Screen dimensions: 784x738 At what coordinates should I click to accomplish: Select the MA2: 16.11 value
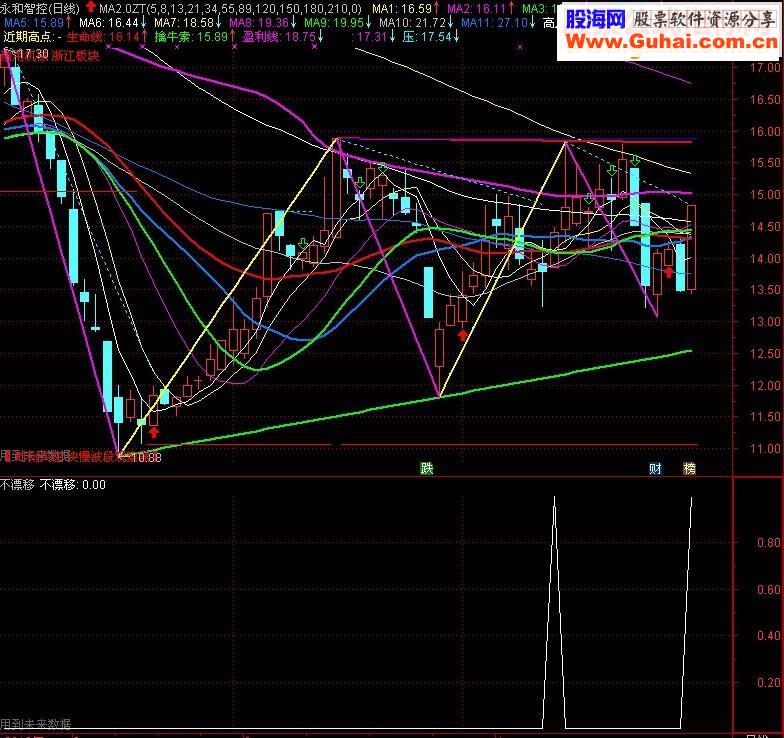coord(476,8)
